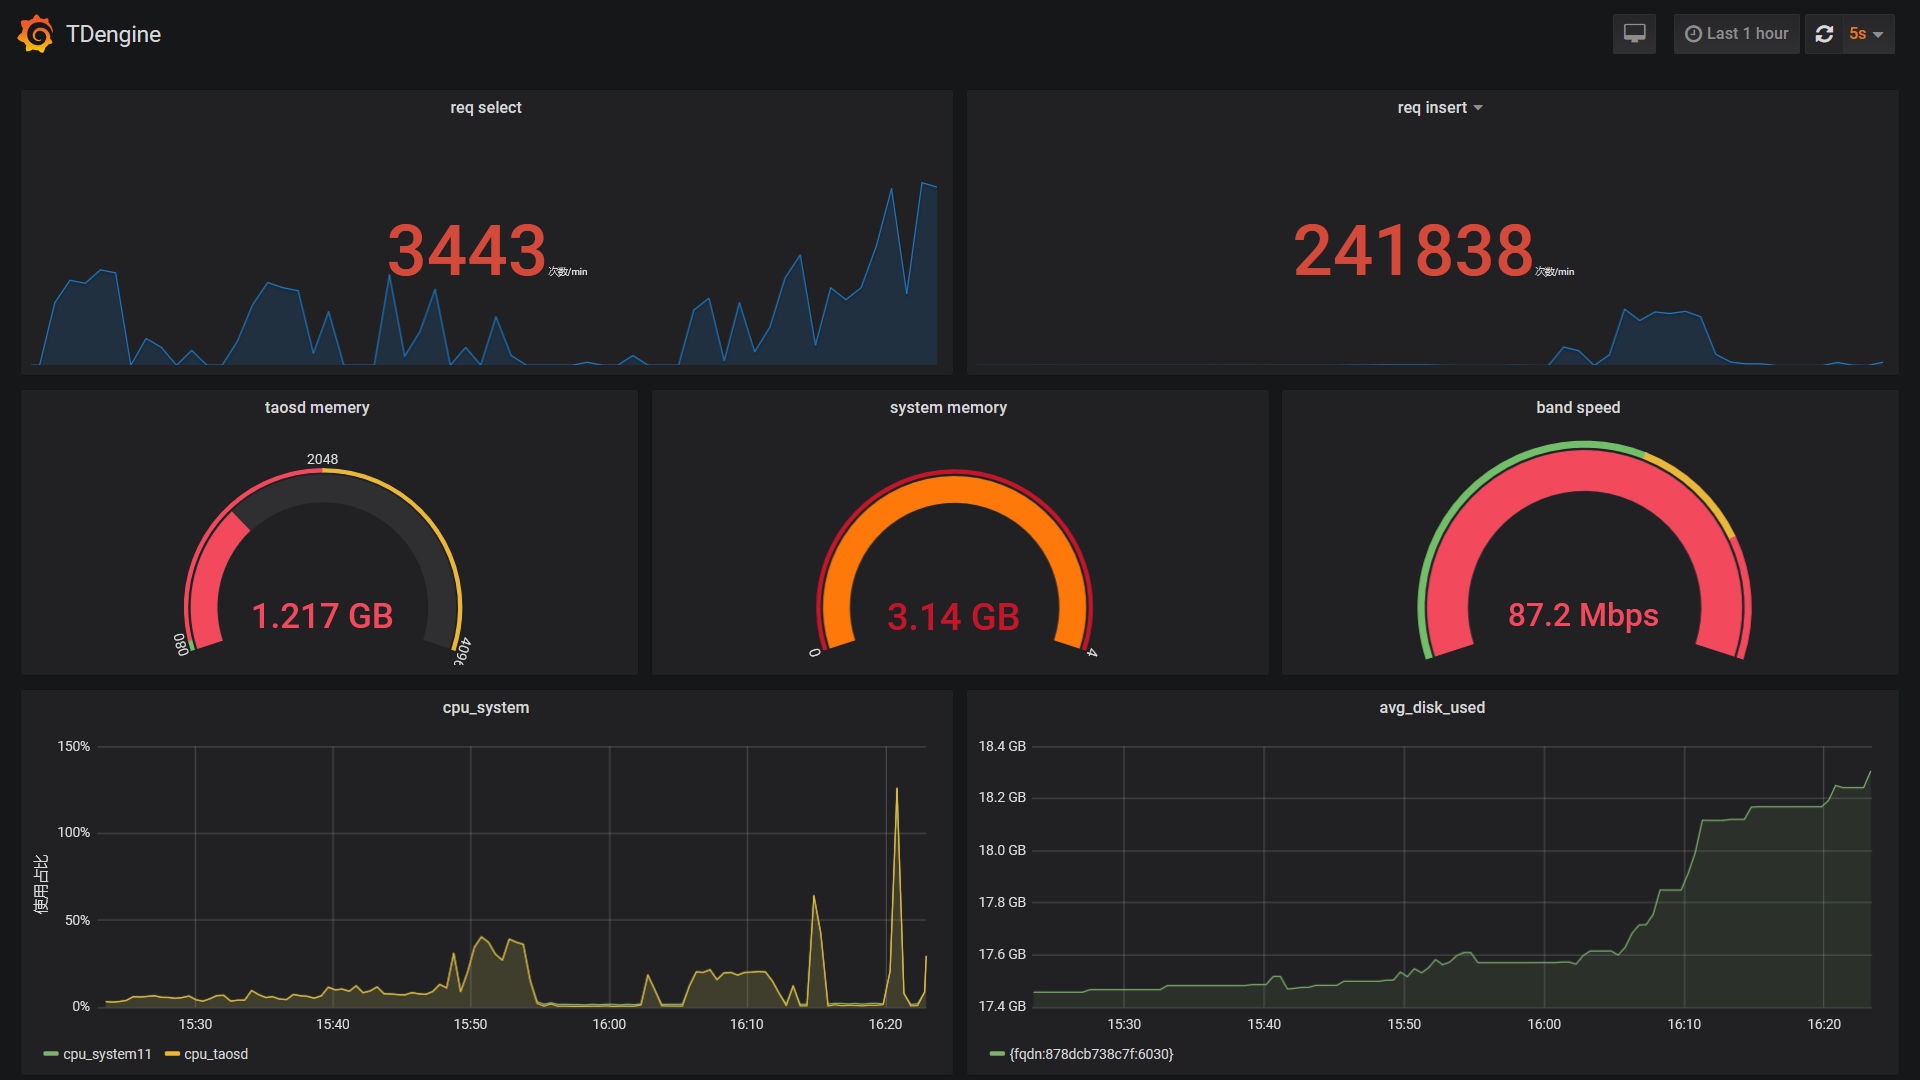Image resolution: width=1920 pixels, height=1080 pixels.
Task: Open the taosd memery panel title menu
Action: point(317,408)
